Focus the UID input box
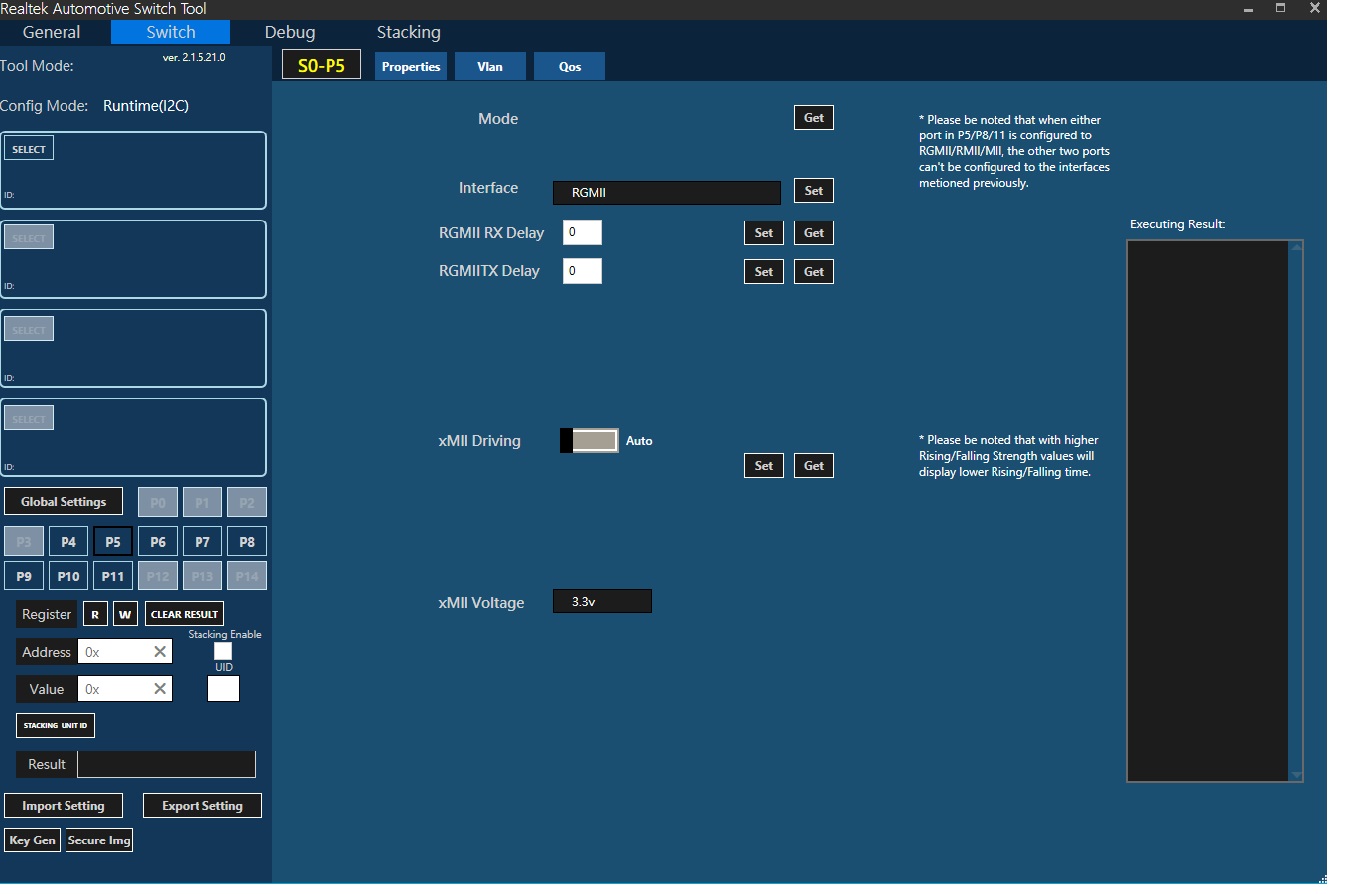This screenshot has height=894, width=1345. [x=223, y=688]
